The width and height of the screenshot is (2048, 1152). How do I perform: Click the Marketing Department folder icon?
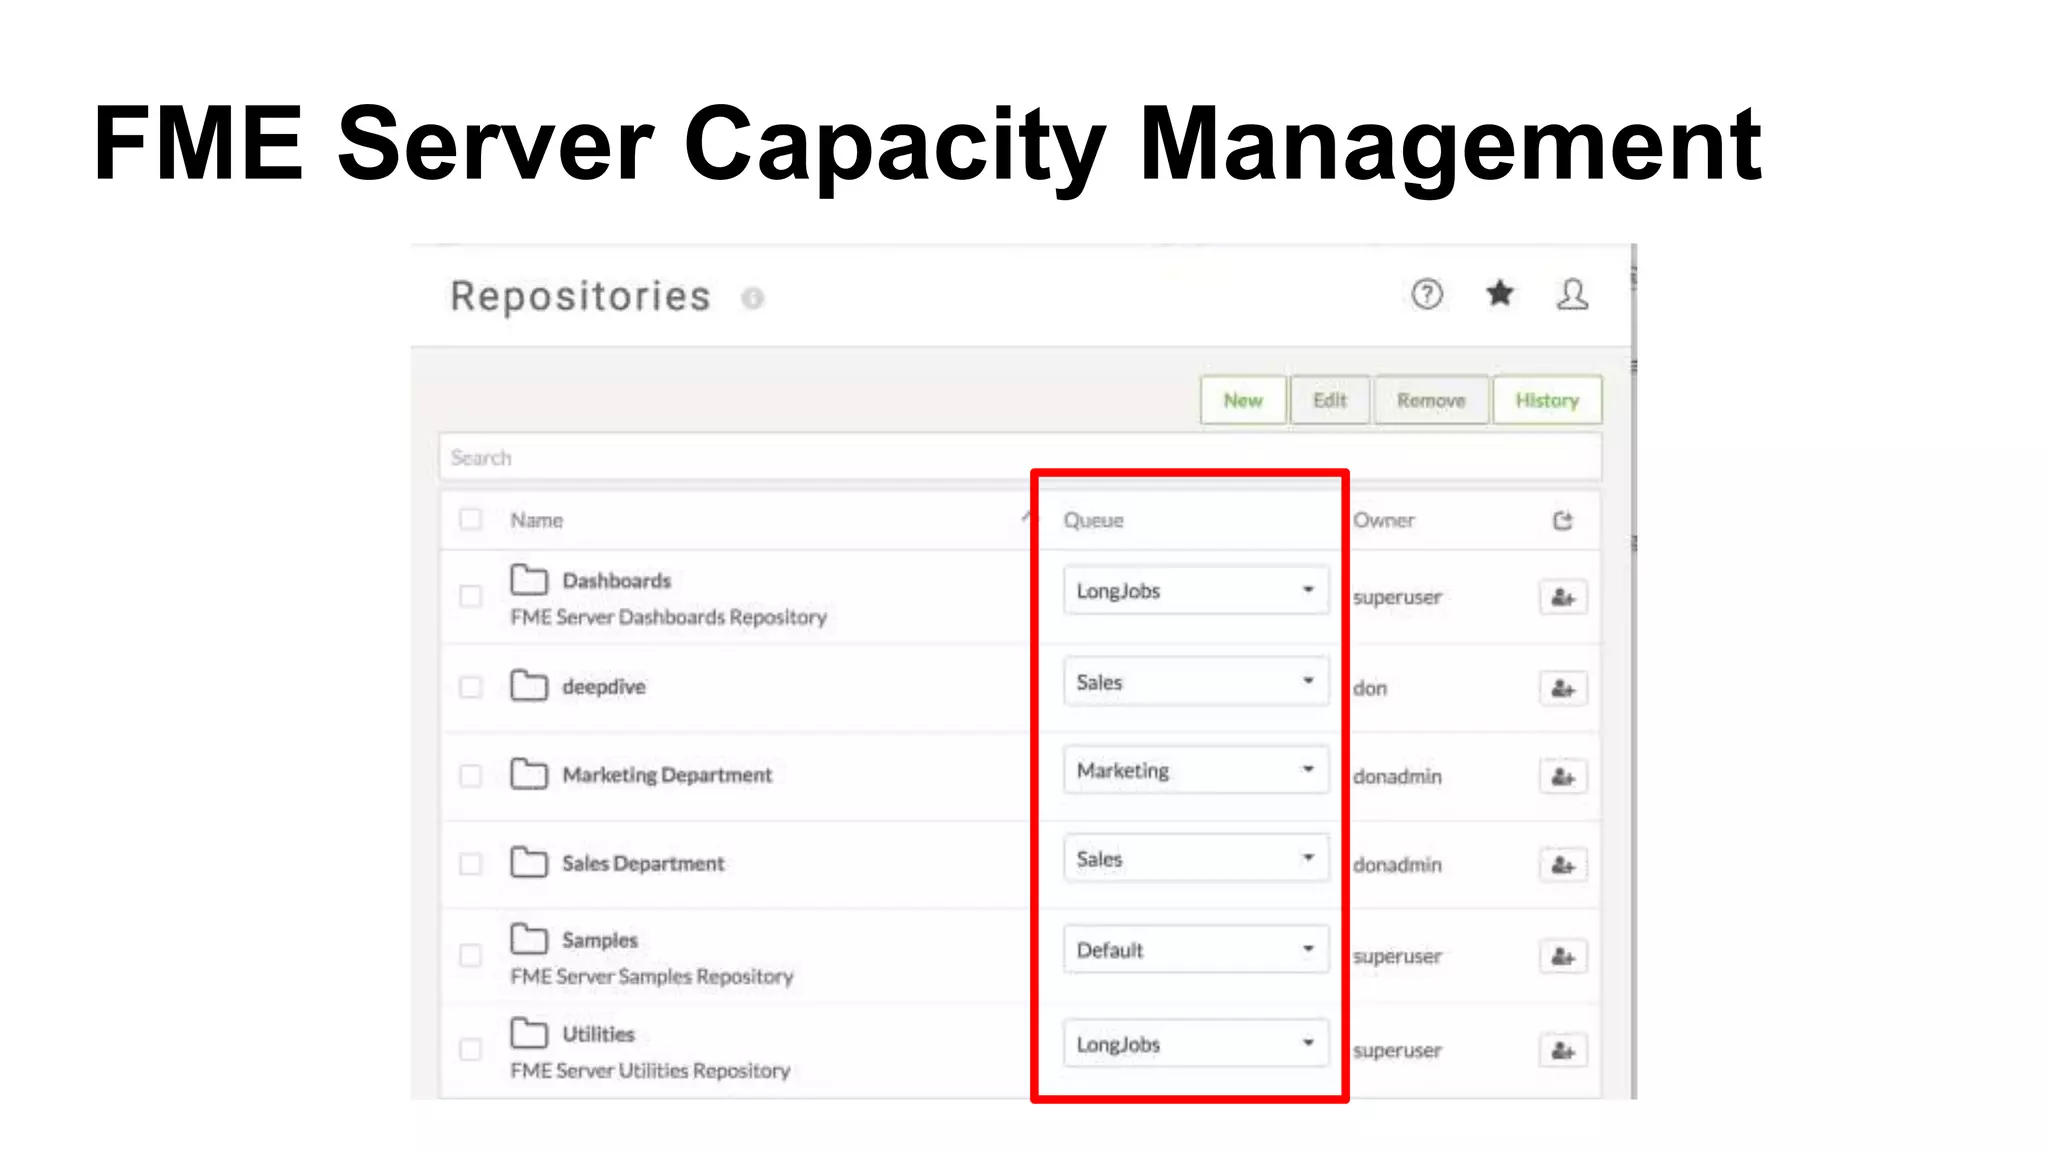tap(529, 773)
